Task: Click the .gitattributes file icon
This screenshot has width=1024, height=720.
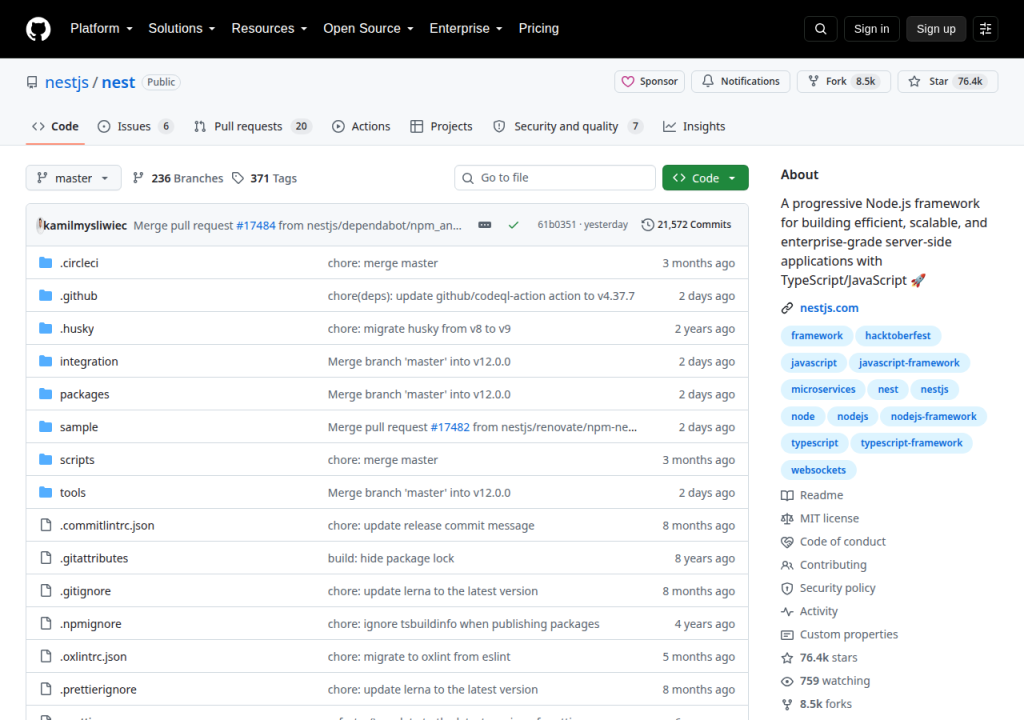Action: (45, 557)
